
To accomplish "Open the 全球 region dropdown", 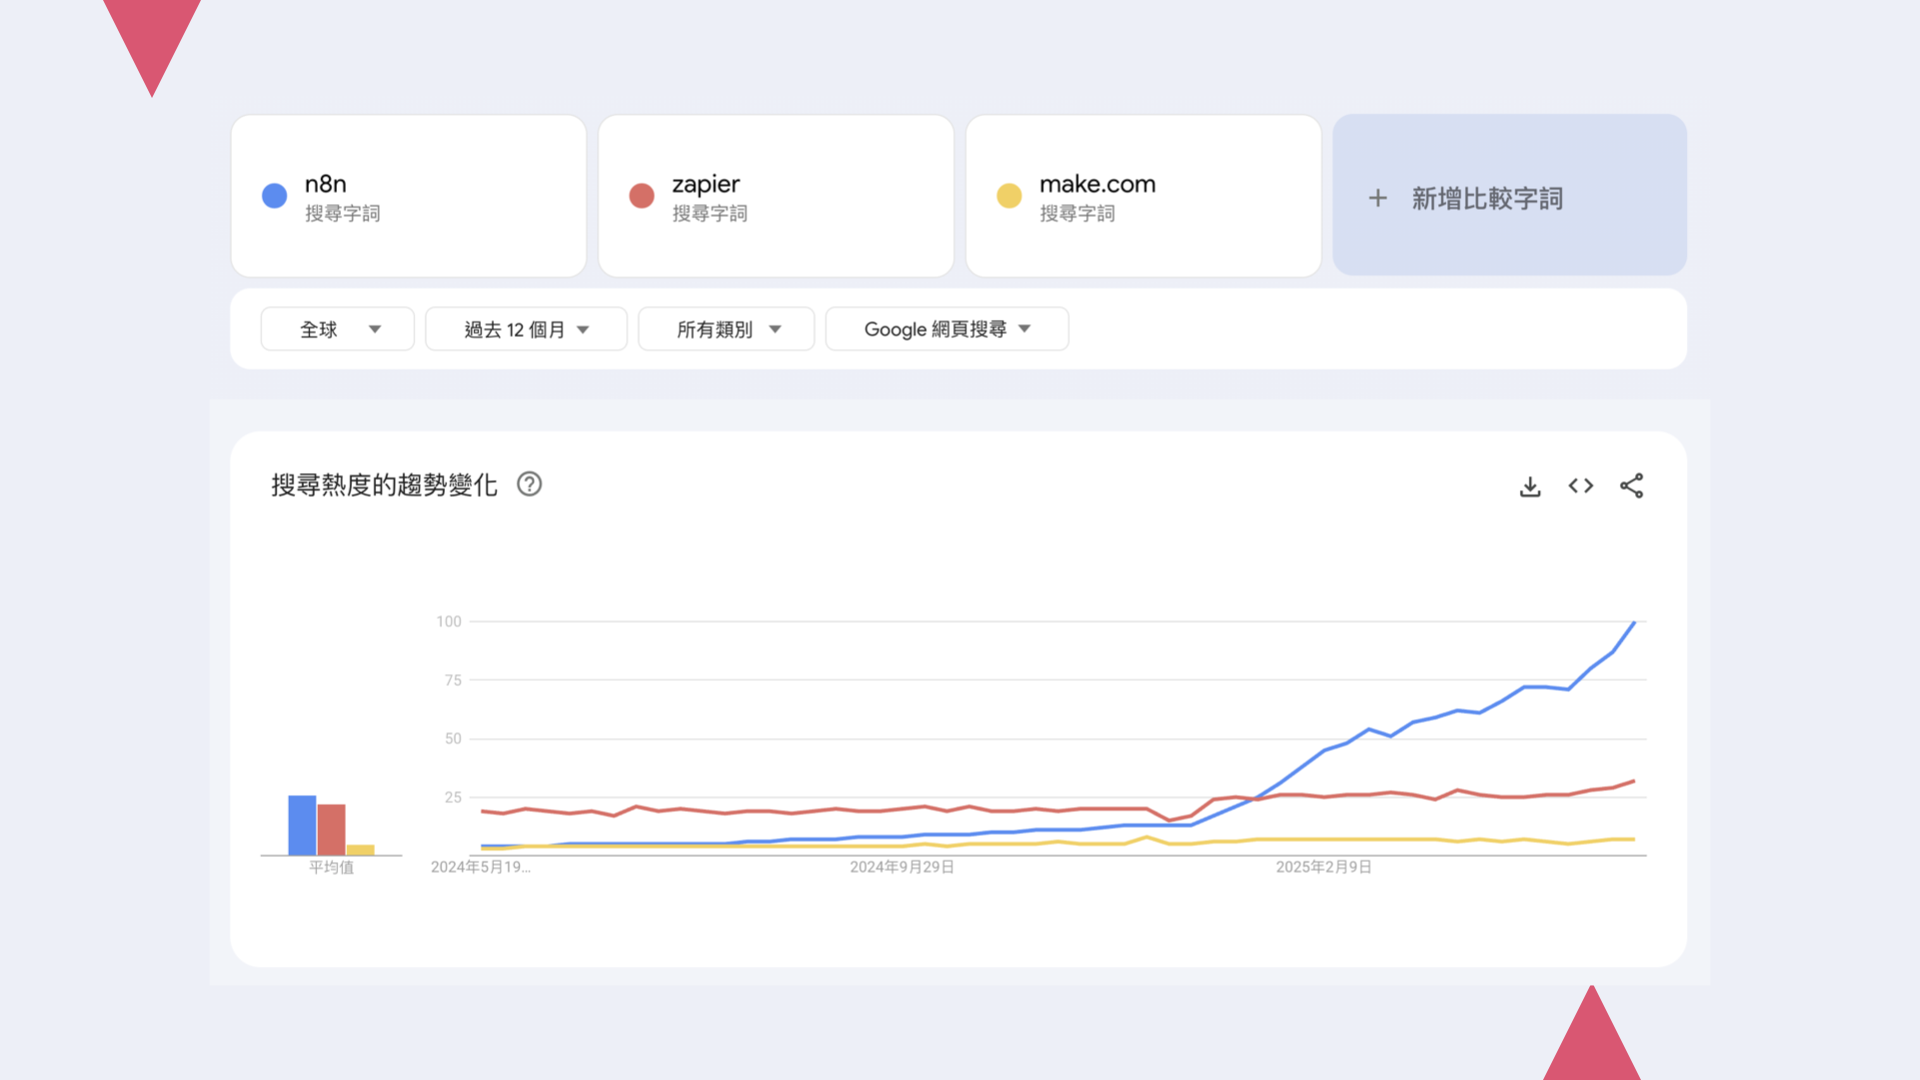I will 337,329.
